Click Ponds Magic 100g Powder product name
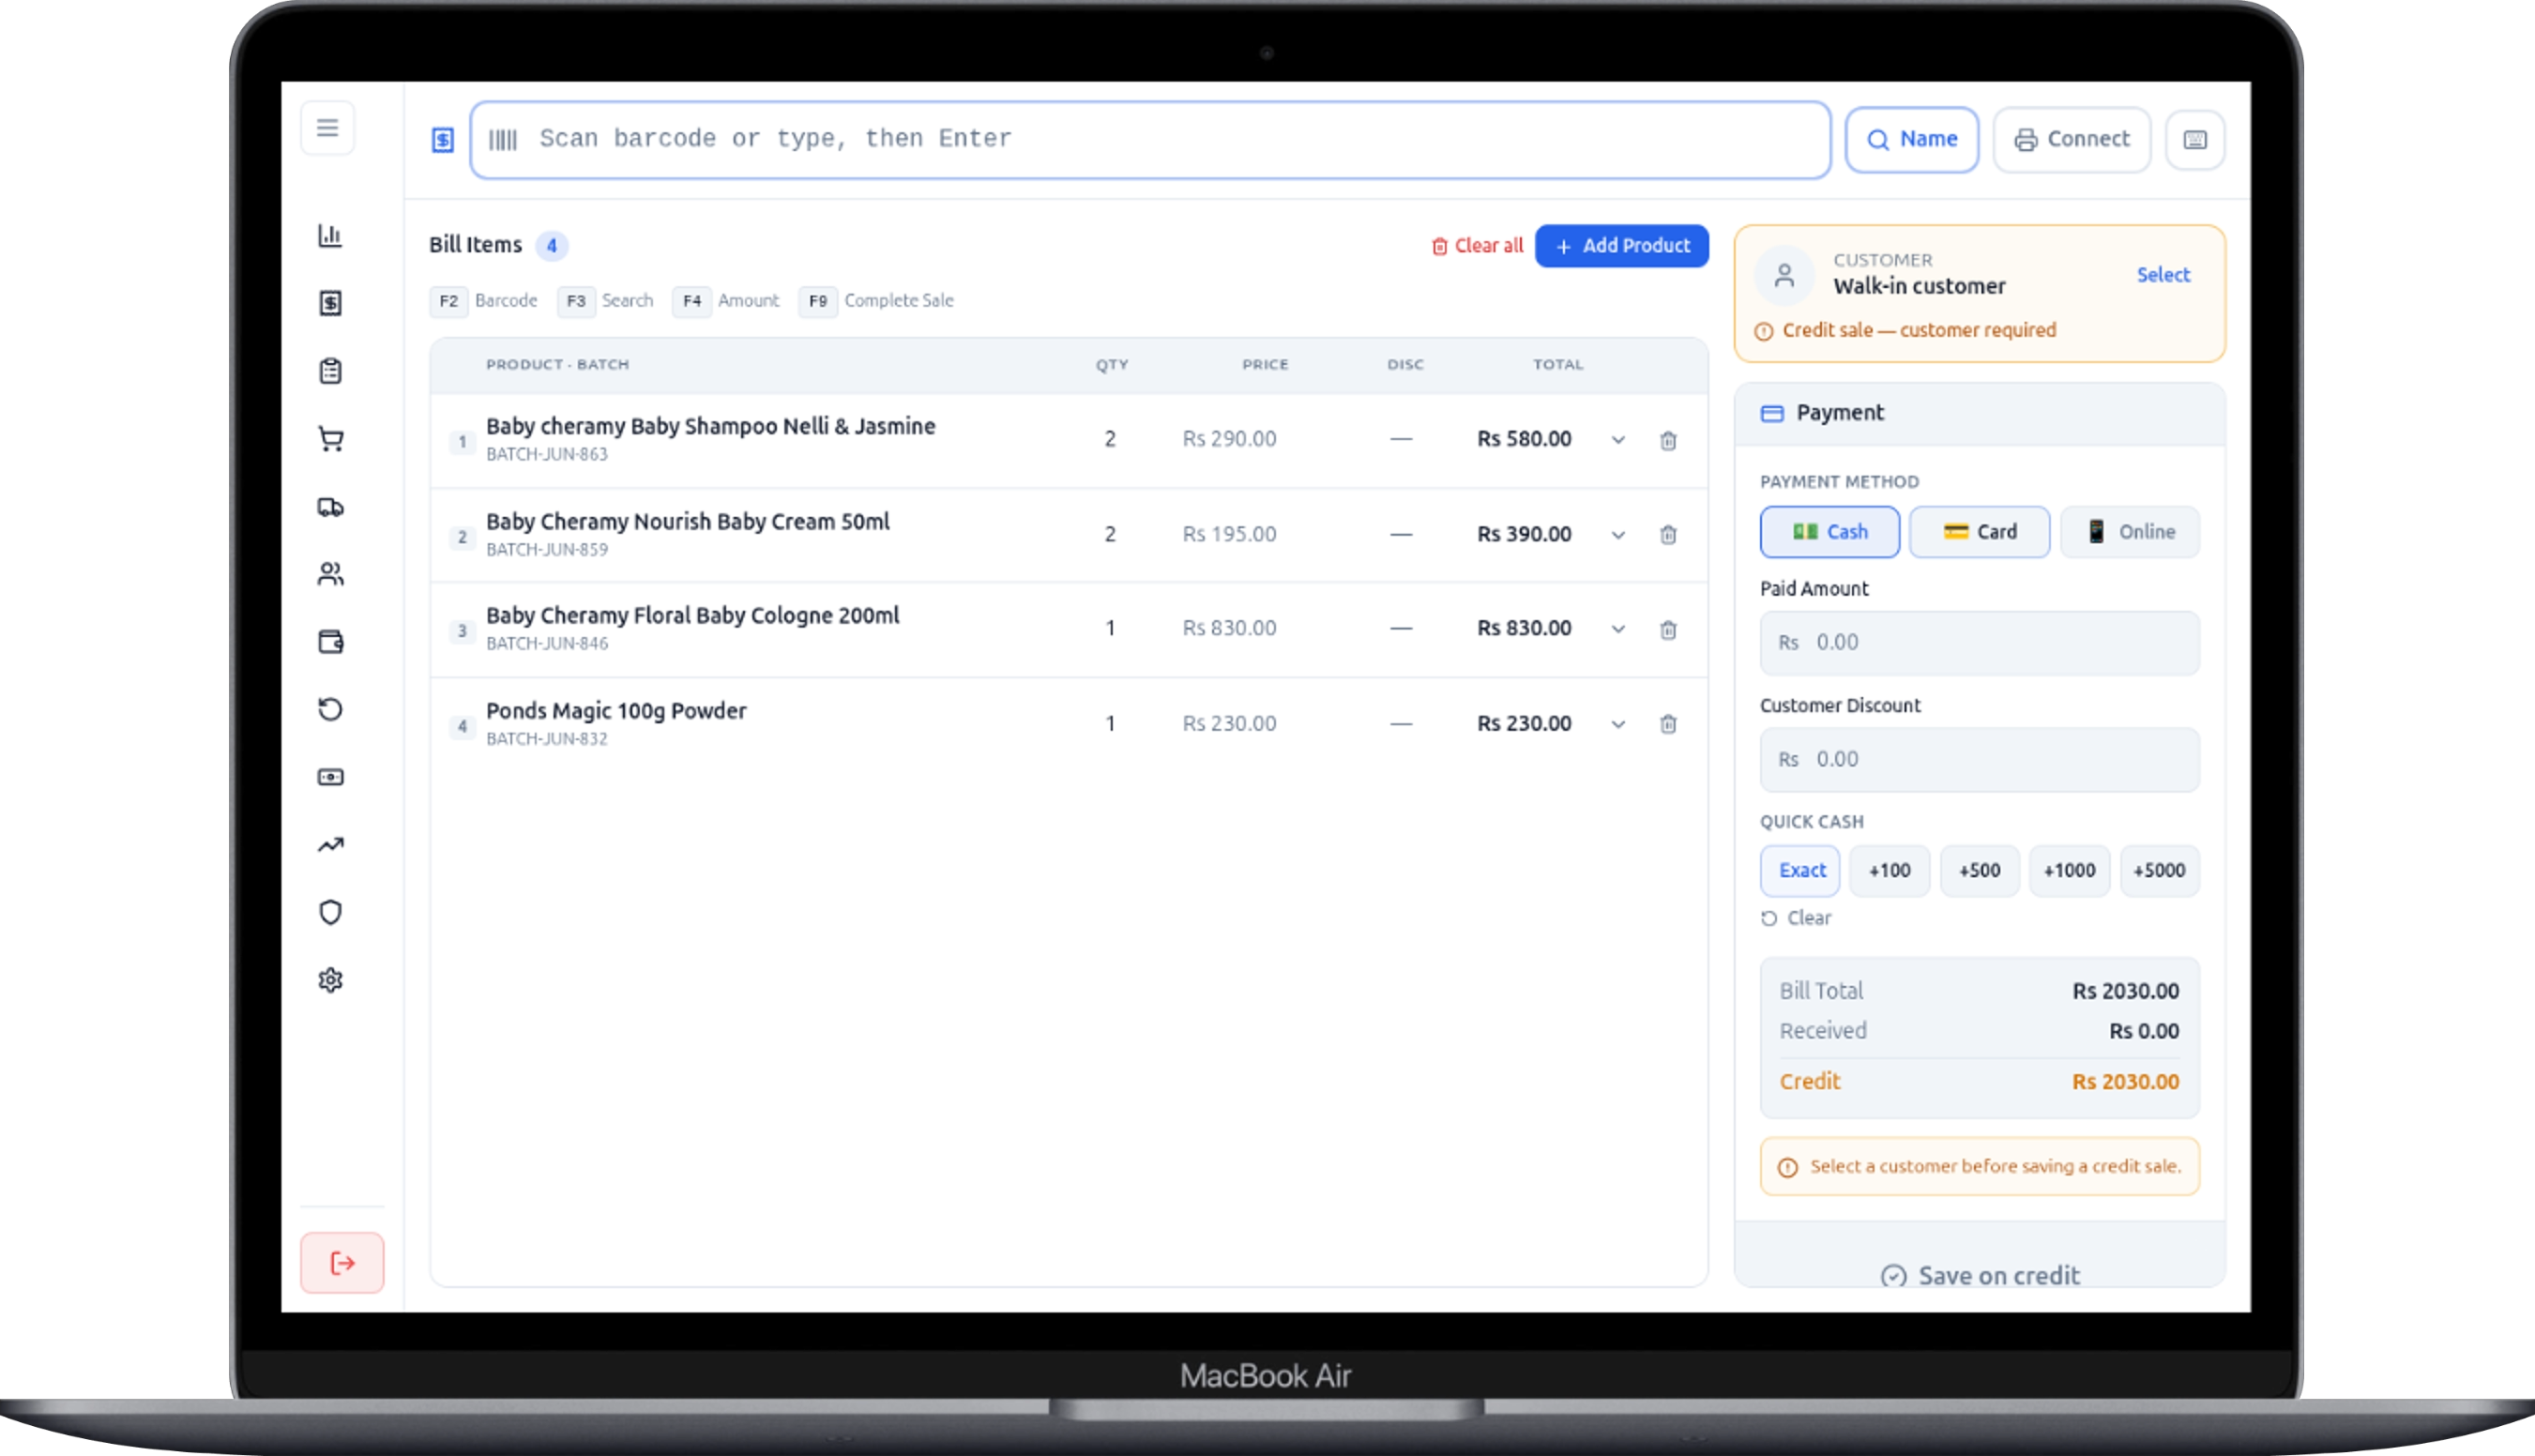 [616, 711]
